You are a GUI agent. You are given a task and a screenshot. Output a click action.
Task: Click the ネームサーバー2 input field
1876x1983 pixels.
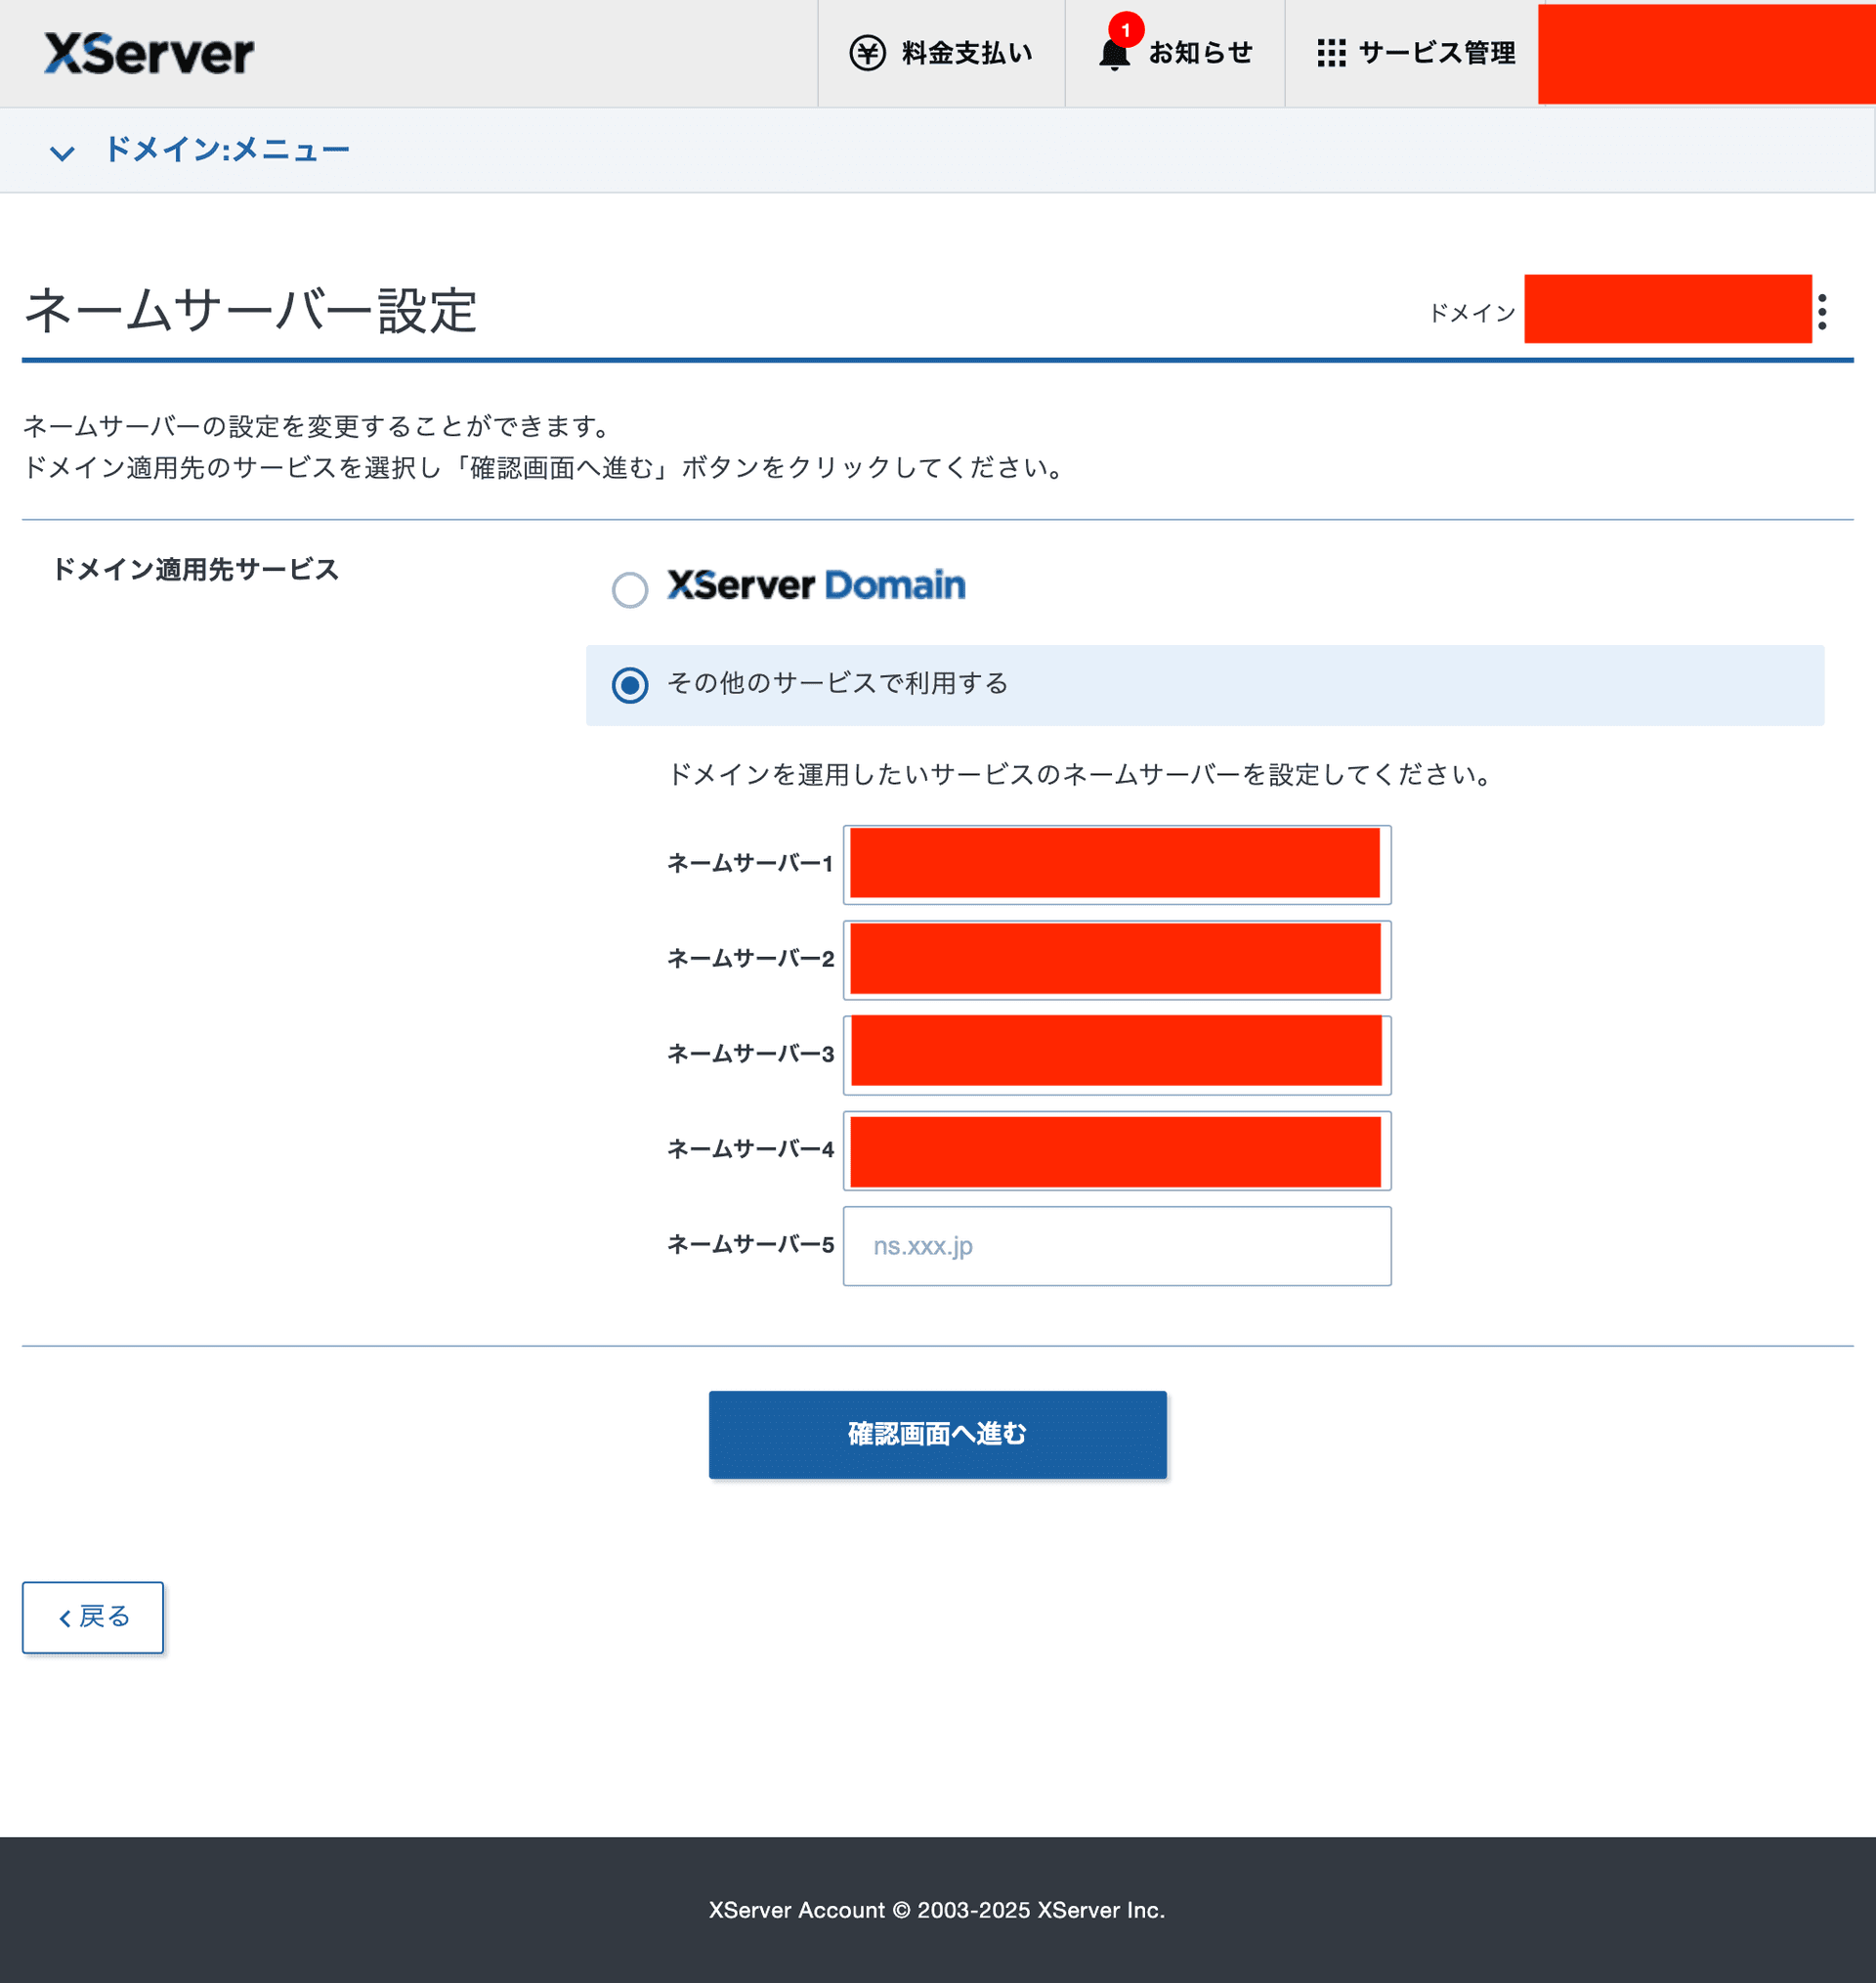coord(1116,959)
